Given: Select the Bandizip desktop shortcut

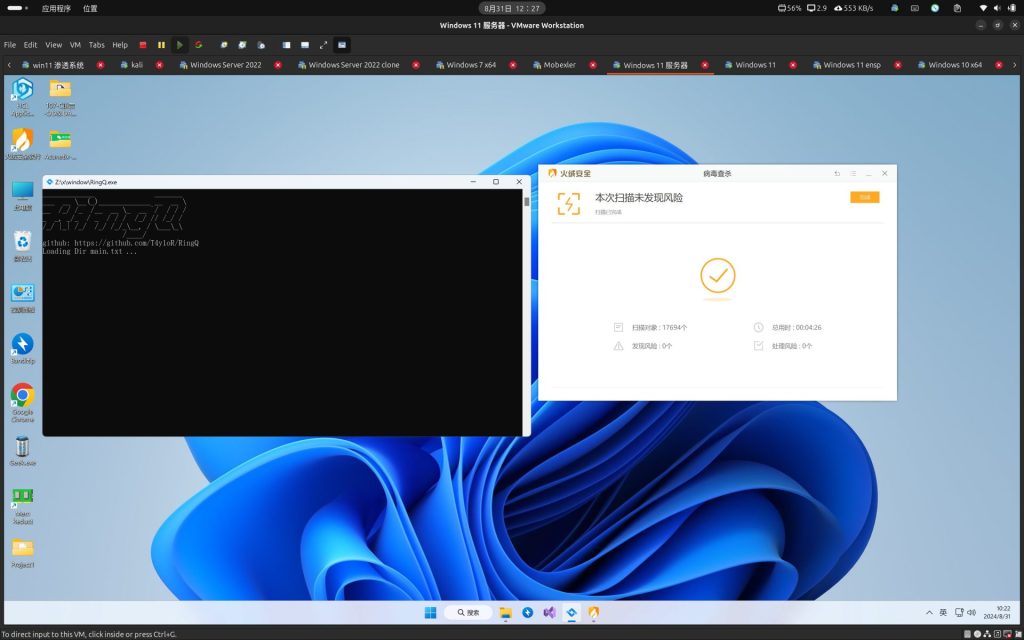Looking at the screenshot, I should (22, 348).
